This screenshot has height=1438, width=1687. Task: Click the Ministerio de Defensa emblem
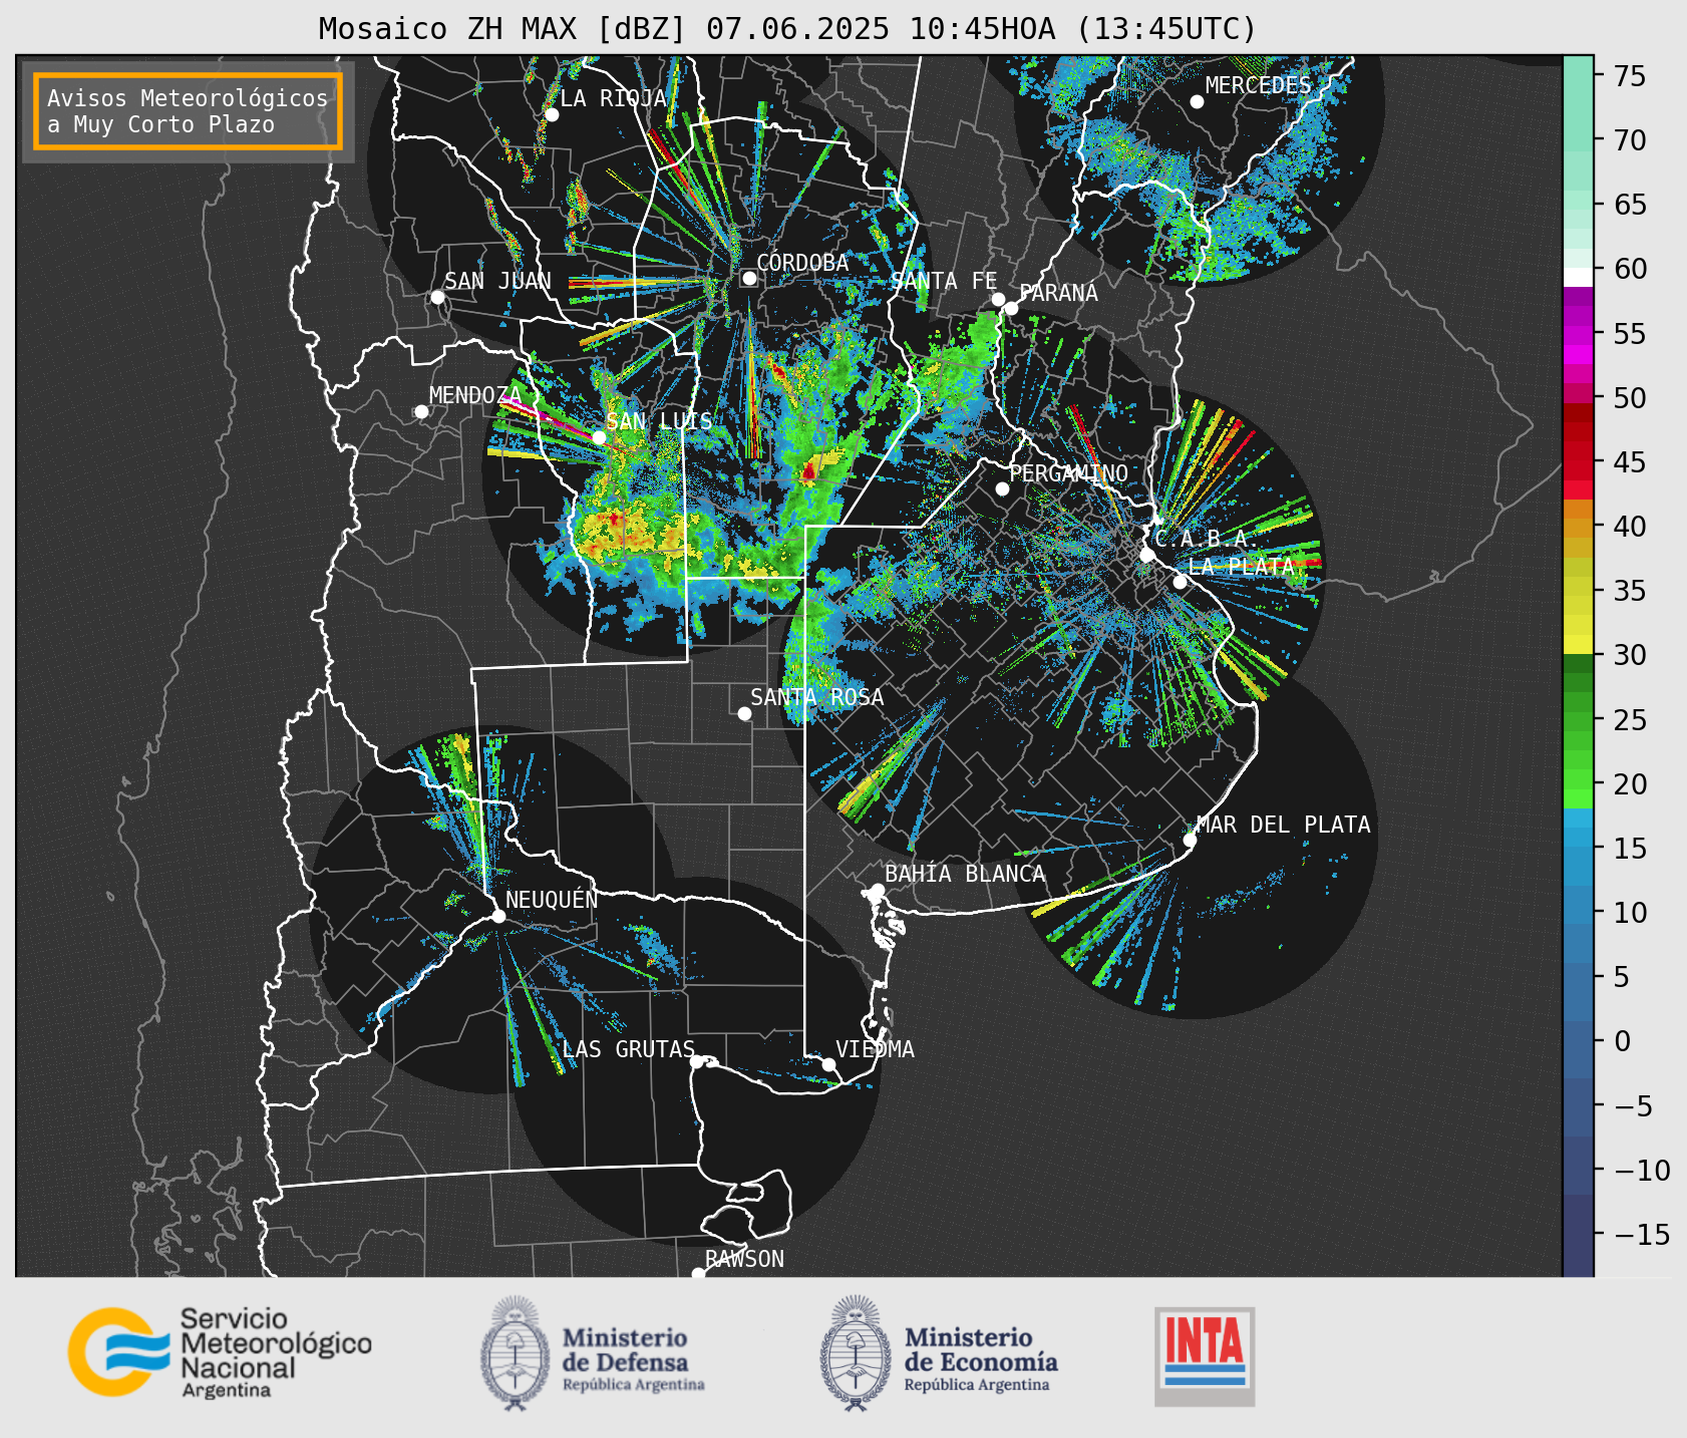(x=515, y=1353)
